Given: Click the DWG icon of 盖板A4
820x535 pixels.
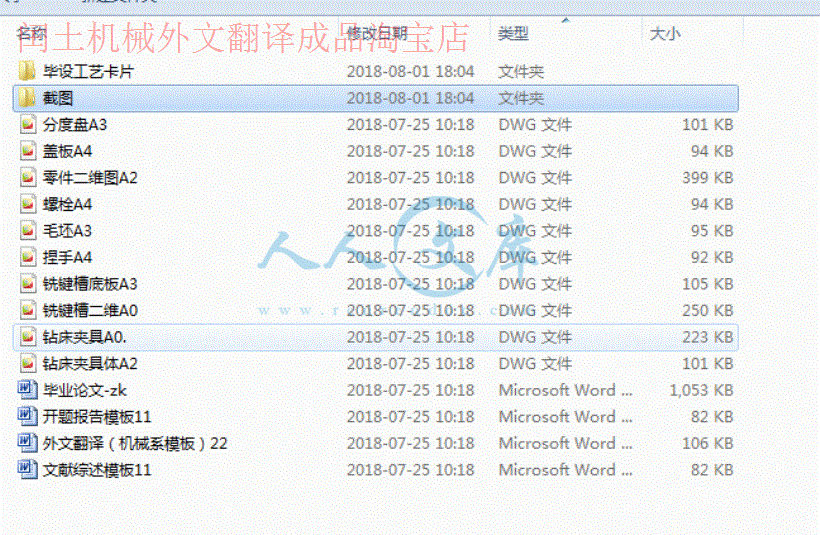Looking at the screenshot, I should click(28, 151).
